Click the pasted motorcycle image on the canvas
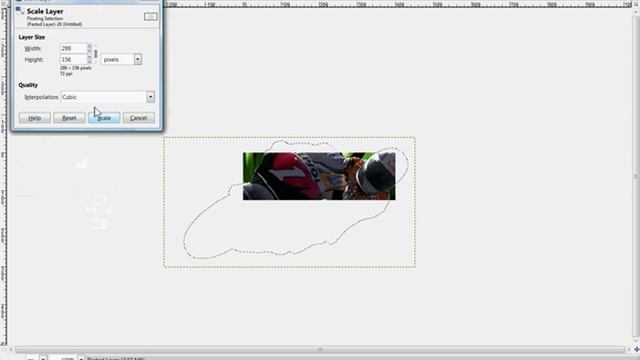 coord(319,176)
